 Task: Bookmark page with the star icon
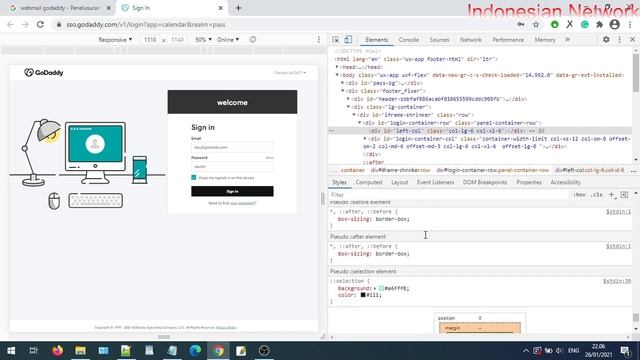tap(536, 24)
